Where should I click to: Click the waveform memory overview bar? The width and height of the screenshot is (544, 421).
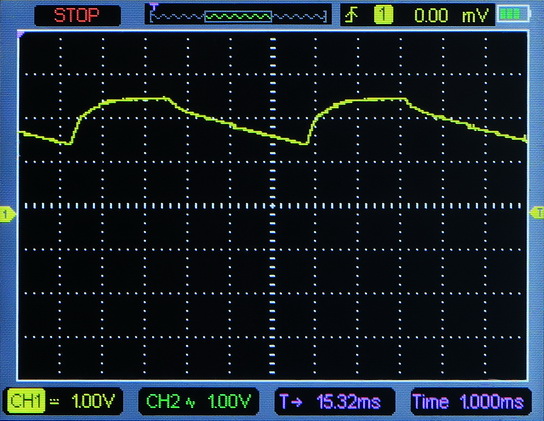(239, 16)
